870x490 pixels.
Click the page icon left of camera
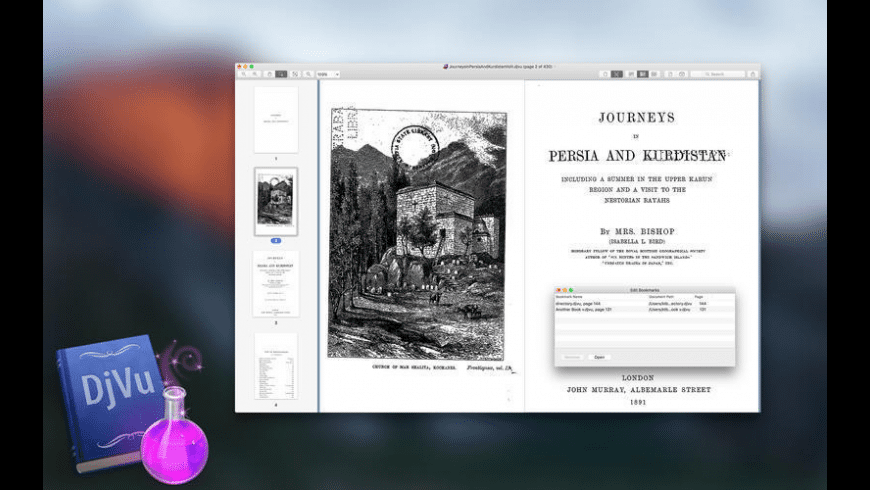670,74
